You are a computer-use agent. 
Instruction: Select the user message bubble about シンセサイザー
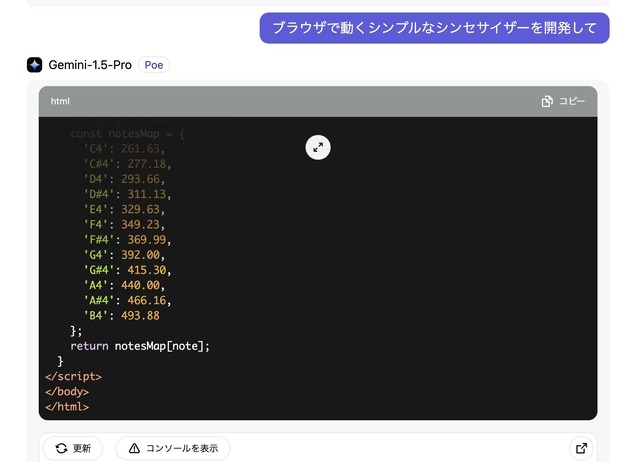435,28
